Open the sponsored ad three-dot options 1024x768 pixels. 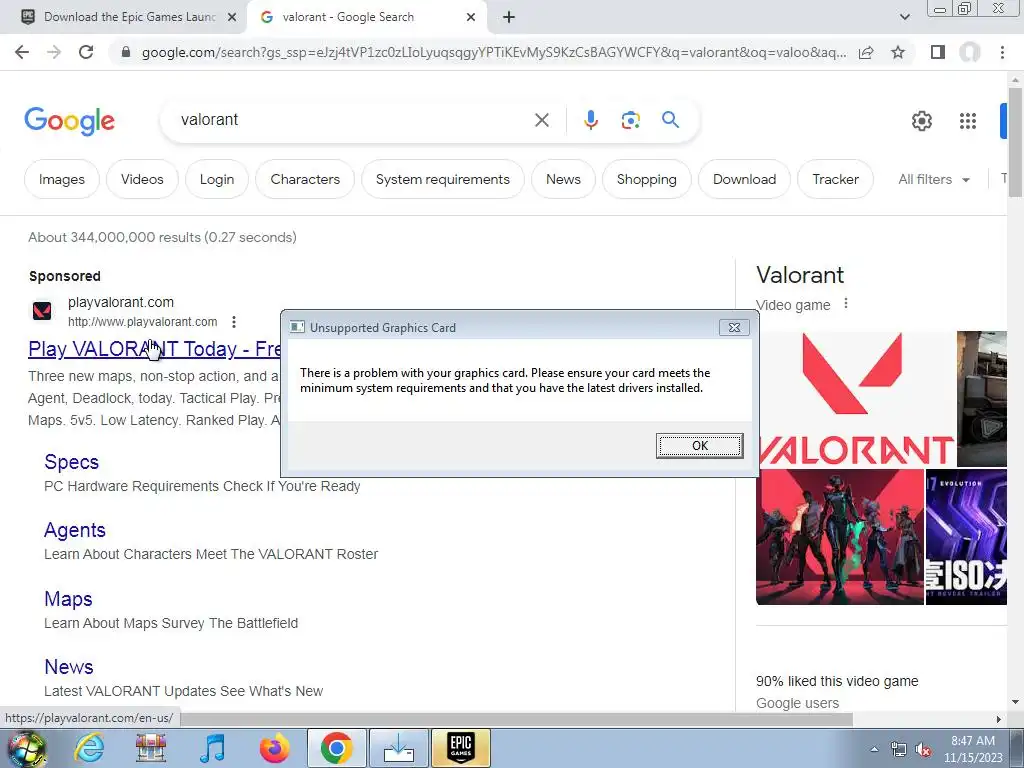point(234,321)
